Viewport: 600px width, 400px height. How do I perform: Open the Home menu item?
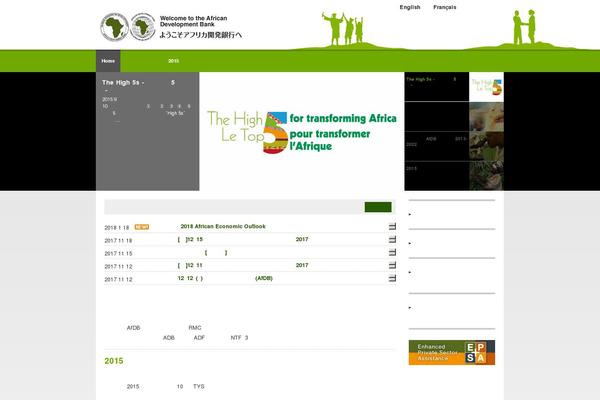(x=108, y=61)
